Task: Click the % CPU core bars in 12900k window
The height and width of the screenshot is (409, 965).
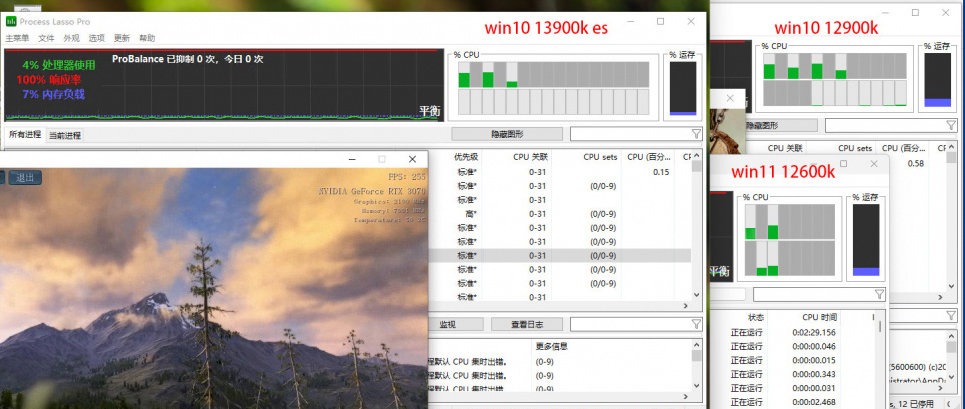Action: coord(835,79)
